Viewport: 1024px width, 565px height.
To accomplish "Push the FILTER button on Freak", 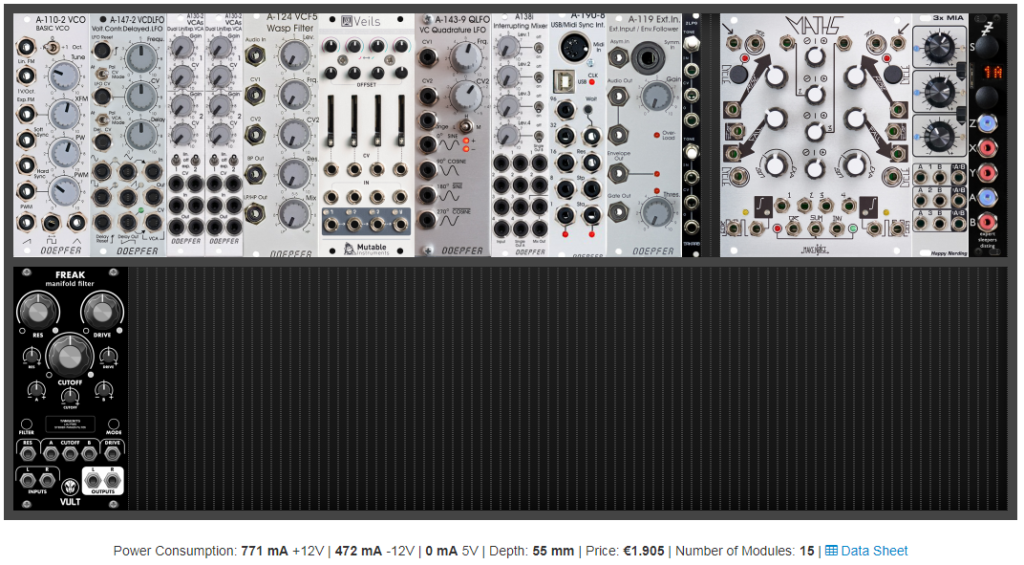I will coord(26,425).
